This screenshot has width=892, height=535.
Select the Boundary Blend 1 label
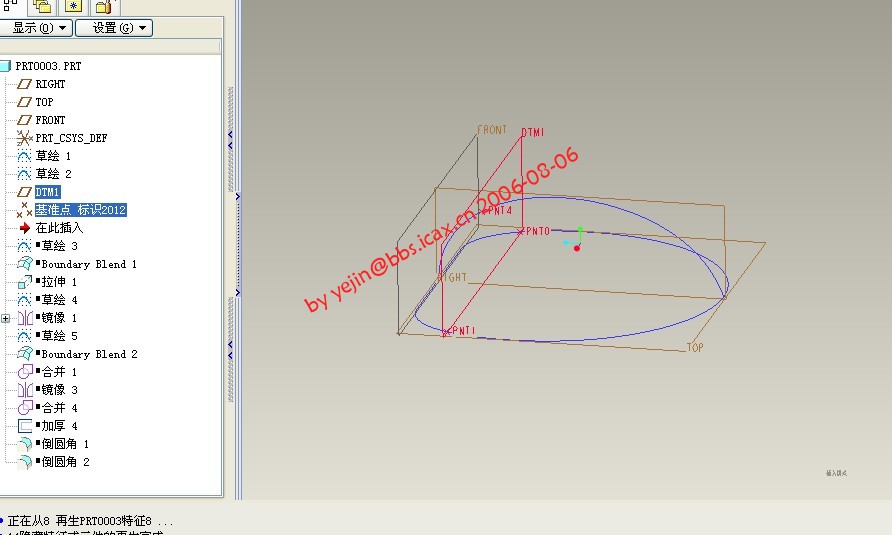(x=89, y=264)
